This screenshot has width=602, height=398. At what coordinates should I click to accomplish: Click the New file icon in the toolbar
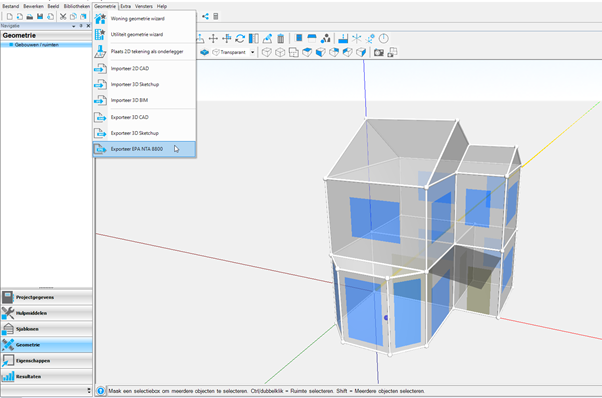pos(10,17)
